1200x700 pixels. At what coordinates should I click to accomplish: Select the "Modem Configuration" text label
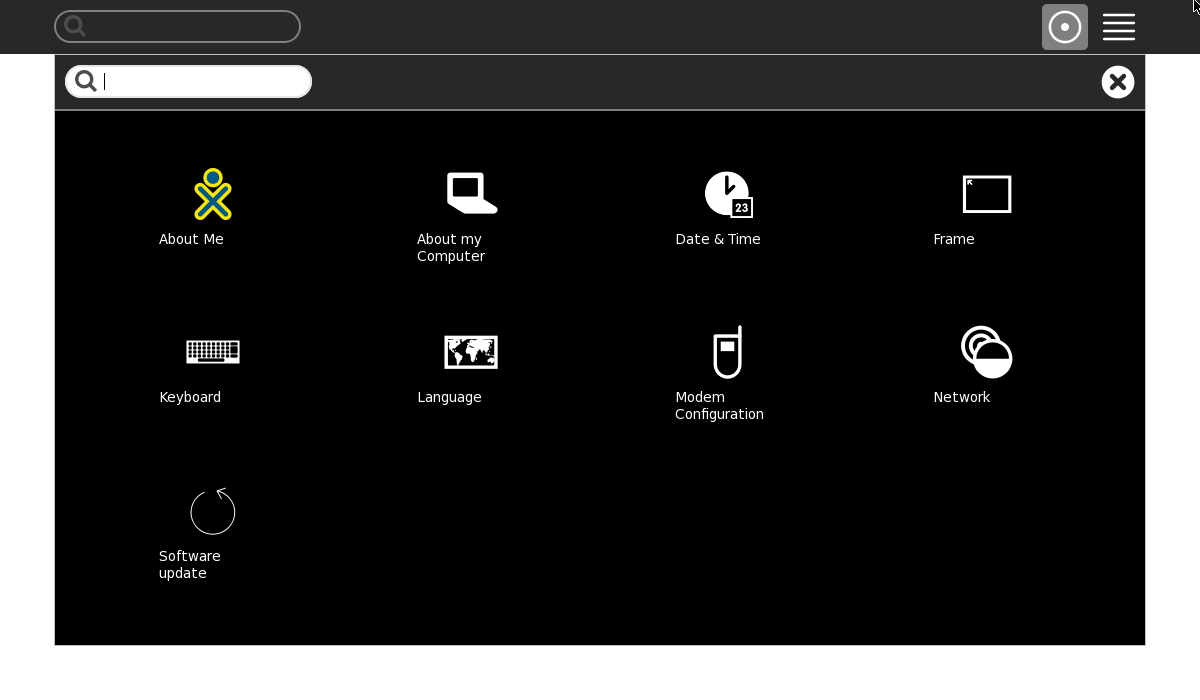pyautogui.click(x=718, y=406)
